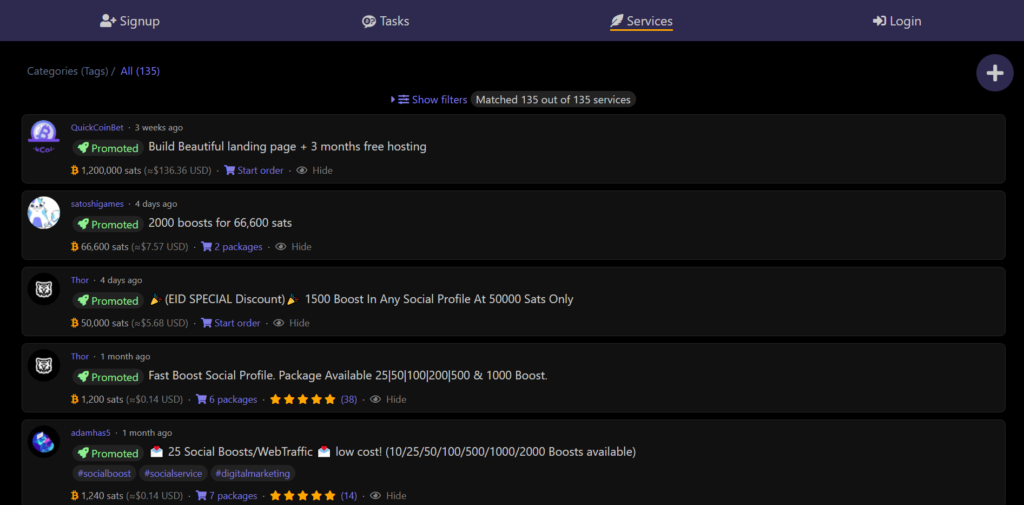1024x505 pixels.
Task: Open adamhas5 avatar image
Action: [x=44, y=442]
